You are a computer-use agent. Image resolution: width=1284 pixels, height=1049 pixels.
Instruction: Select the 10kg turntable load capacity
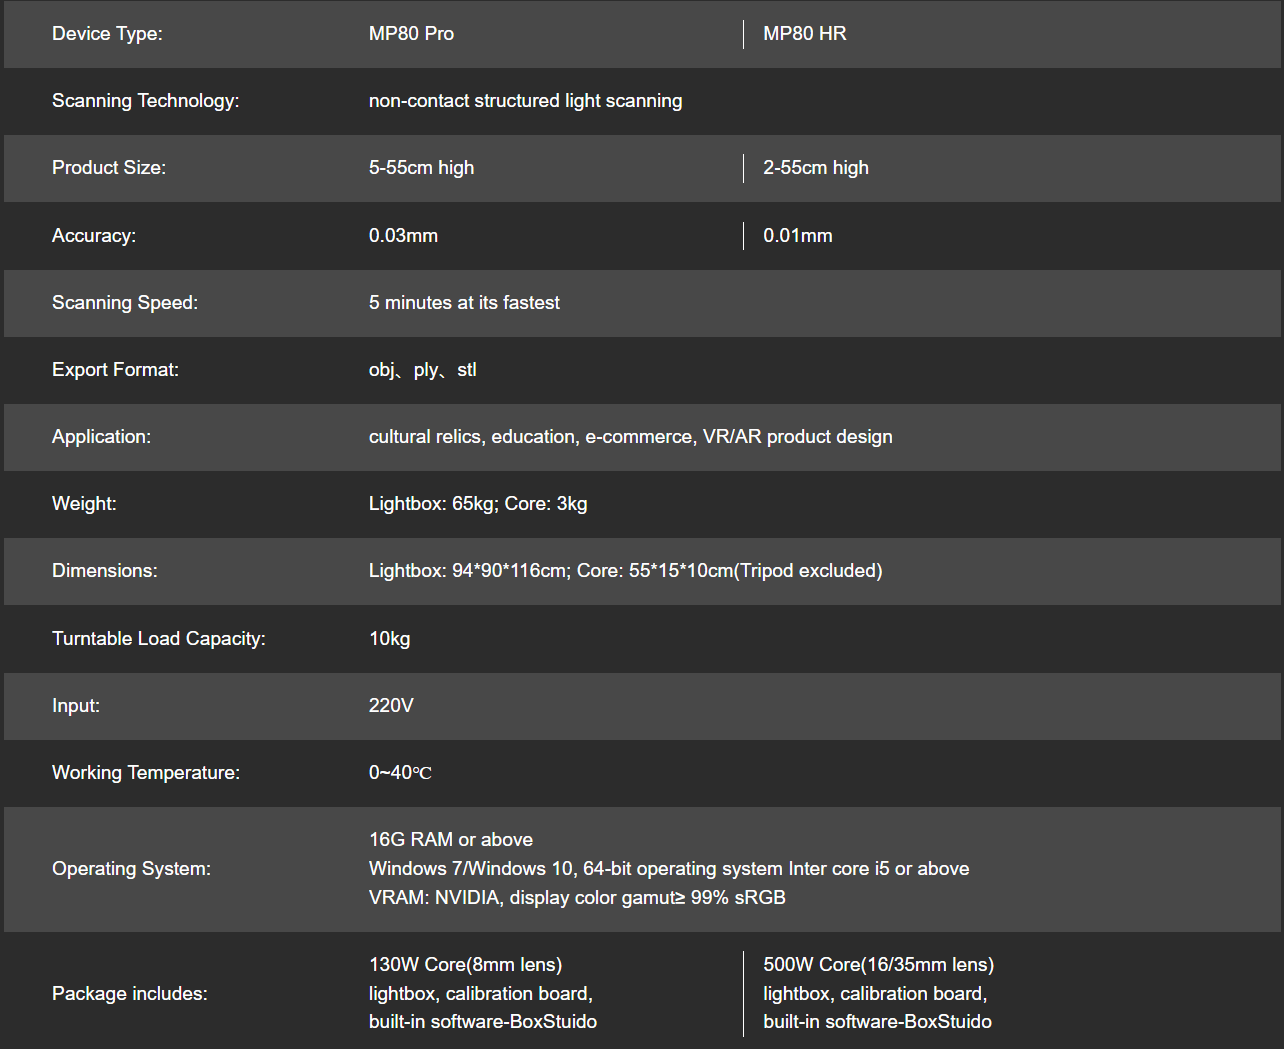point(389,639)
